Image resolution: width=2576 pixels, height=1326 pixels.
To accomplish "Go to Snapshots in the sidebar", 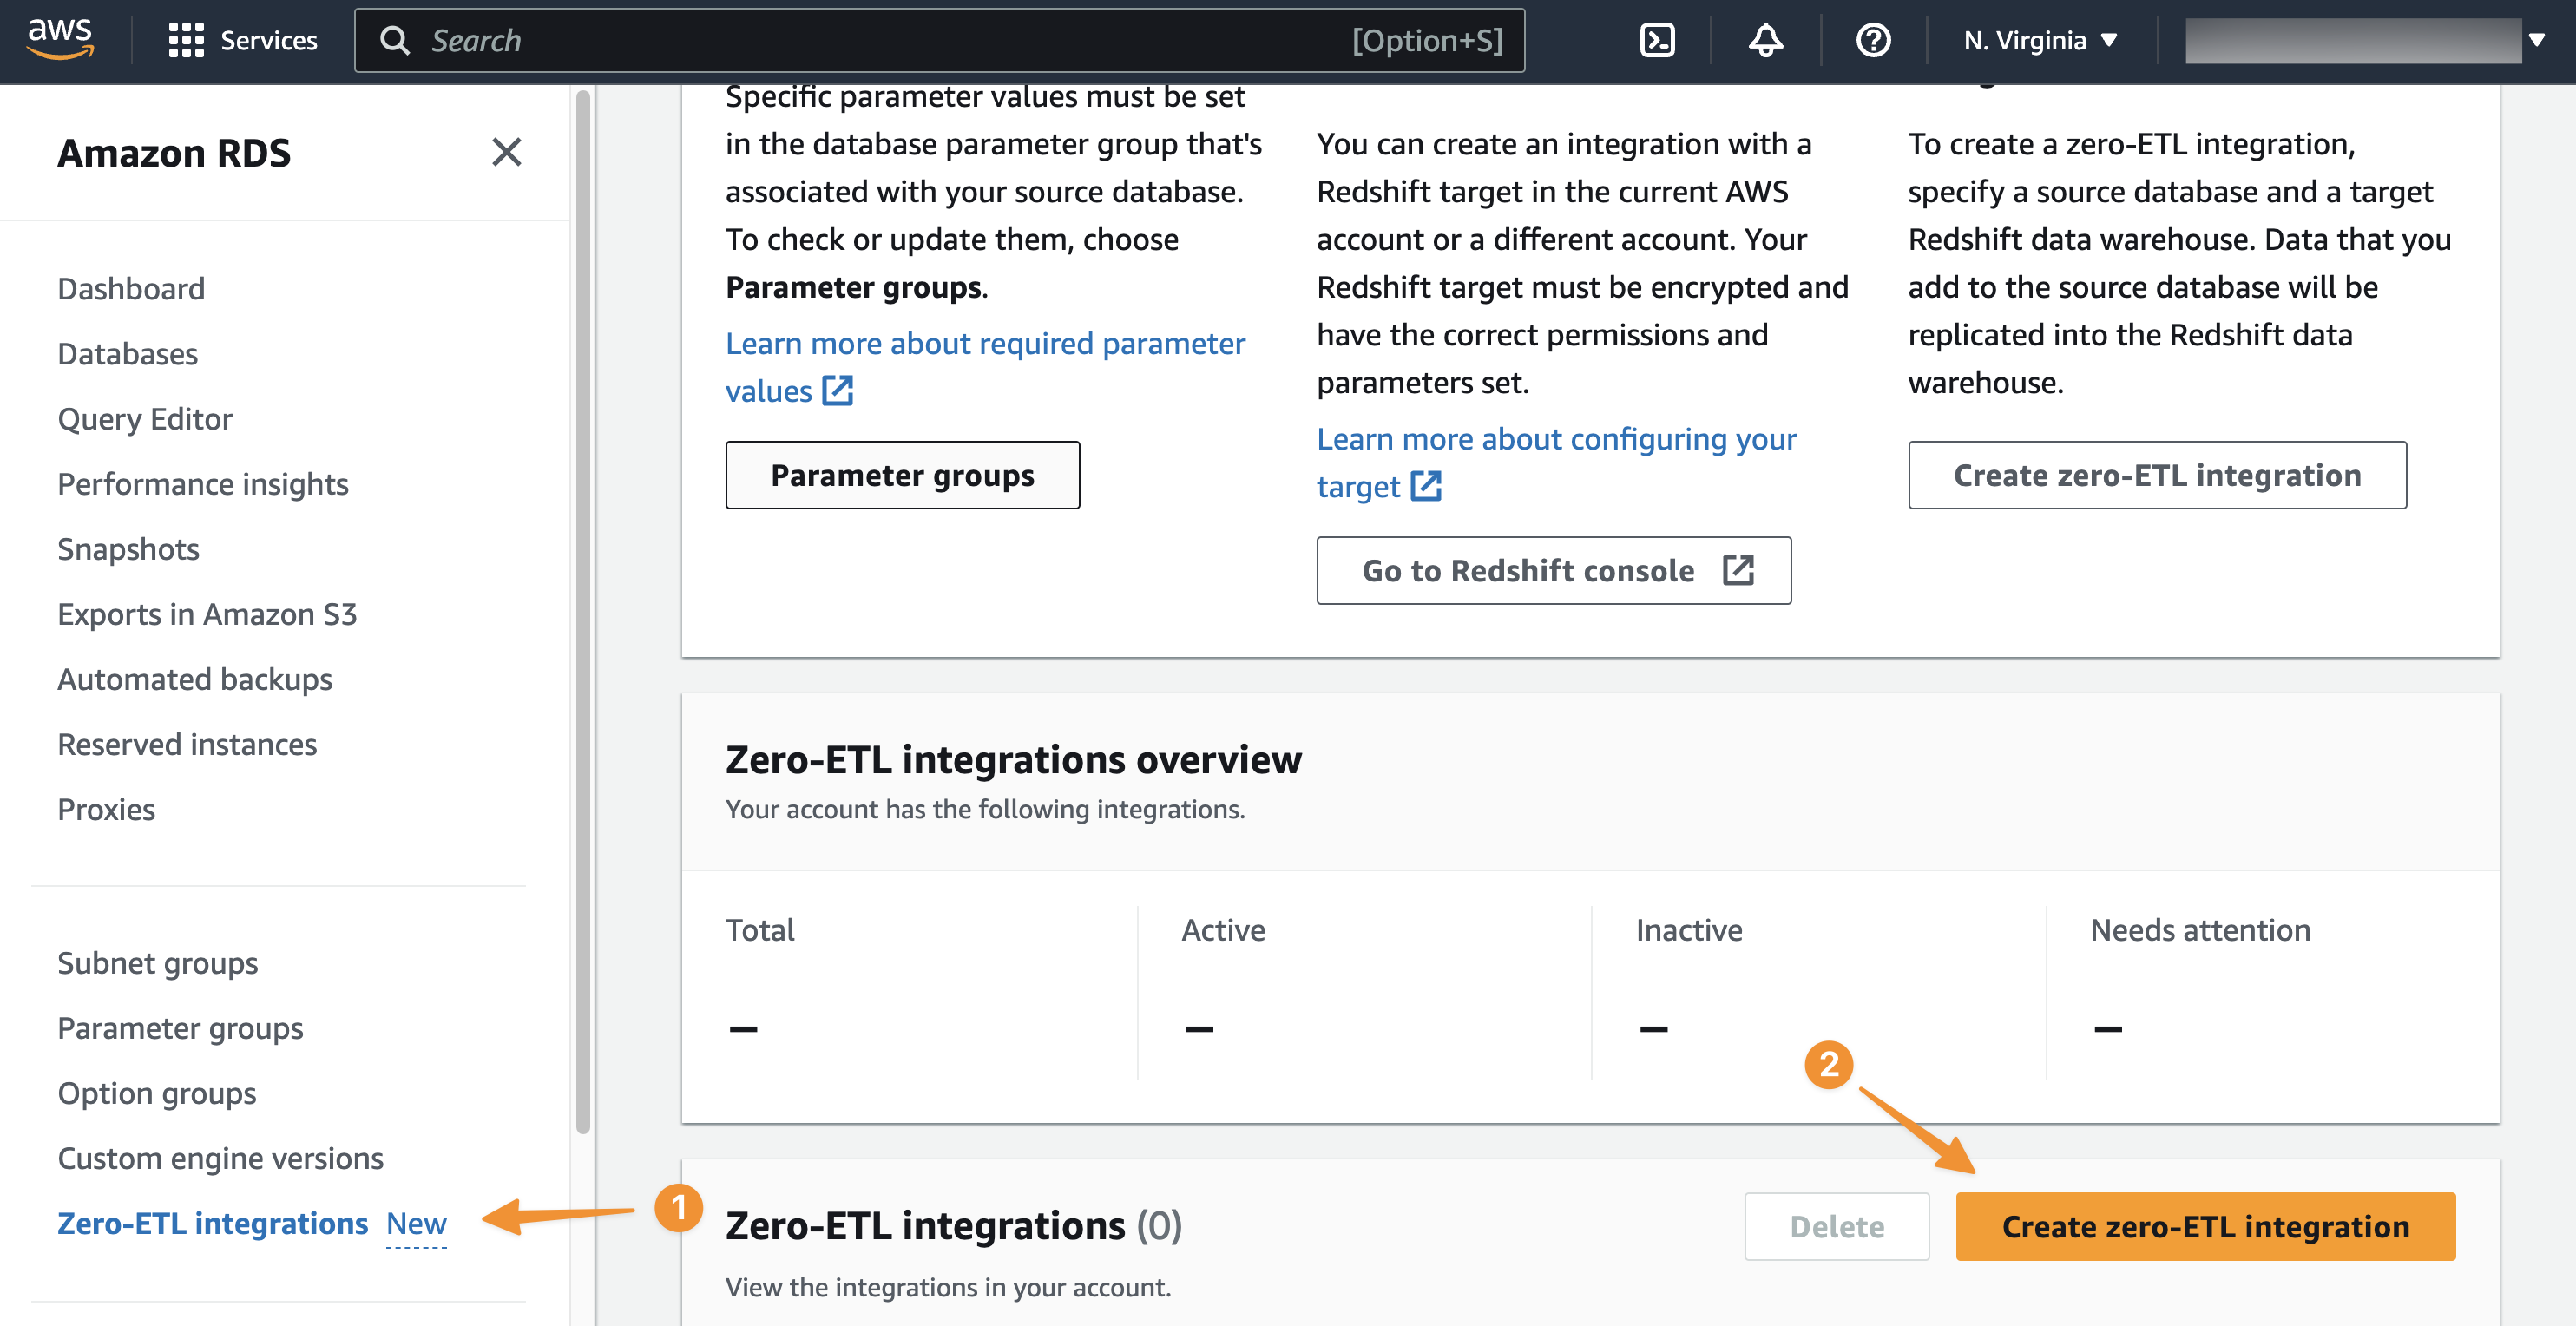I will coord(128,549).
